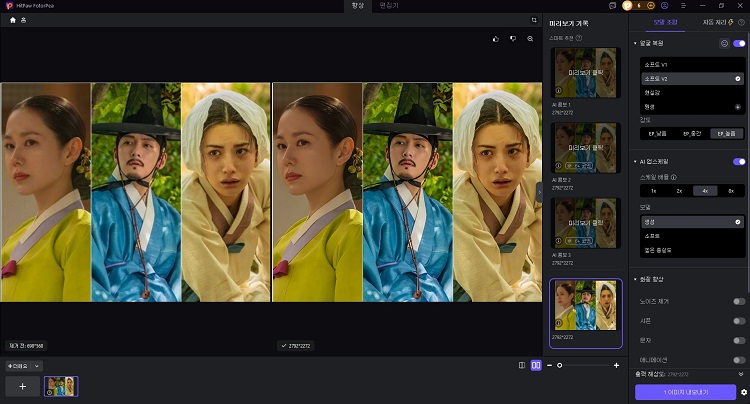This screenshot has width=750, height=404.
Task: Click the HitPaw FotorPea app logo
Action: [x=9, y=6]
